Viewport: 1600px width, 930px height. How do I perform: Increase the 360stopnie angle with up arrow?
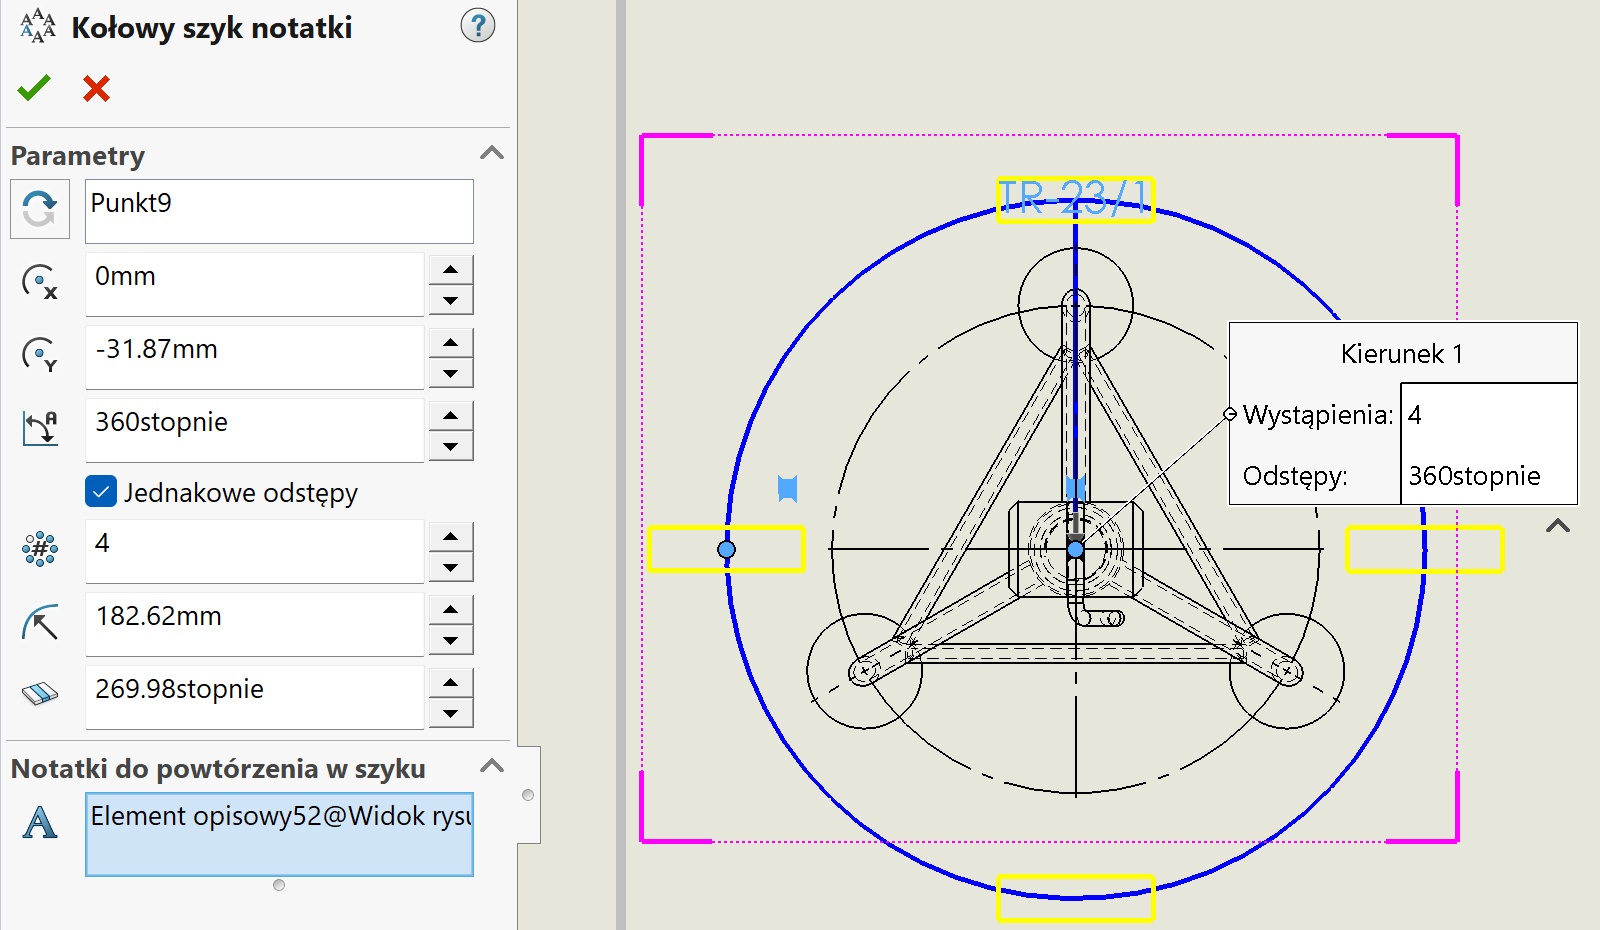pos(451,415)
